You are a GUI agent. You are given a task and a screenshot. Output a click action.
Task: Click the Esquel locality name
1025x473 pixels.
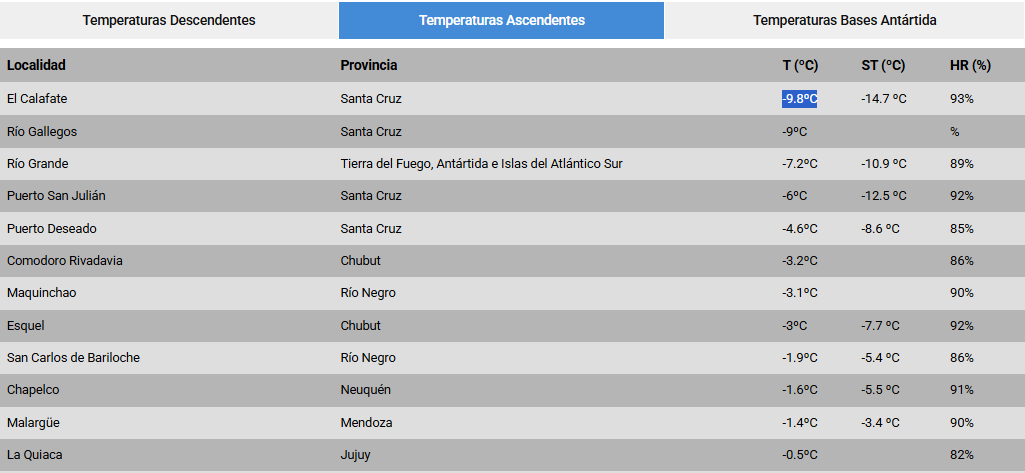coord(26,326)
